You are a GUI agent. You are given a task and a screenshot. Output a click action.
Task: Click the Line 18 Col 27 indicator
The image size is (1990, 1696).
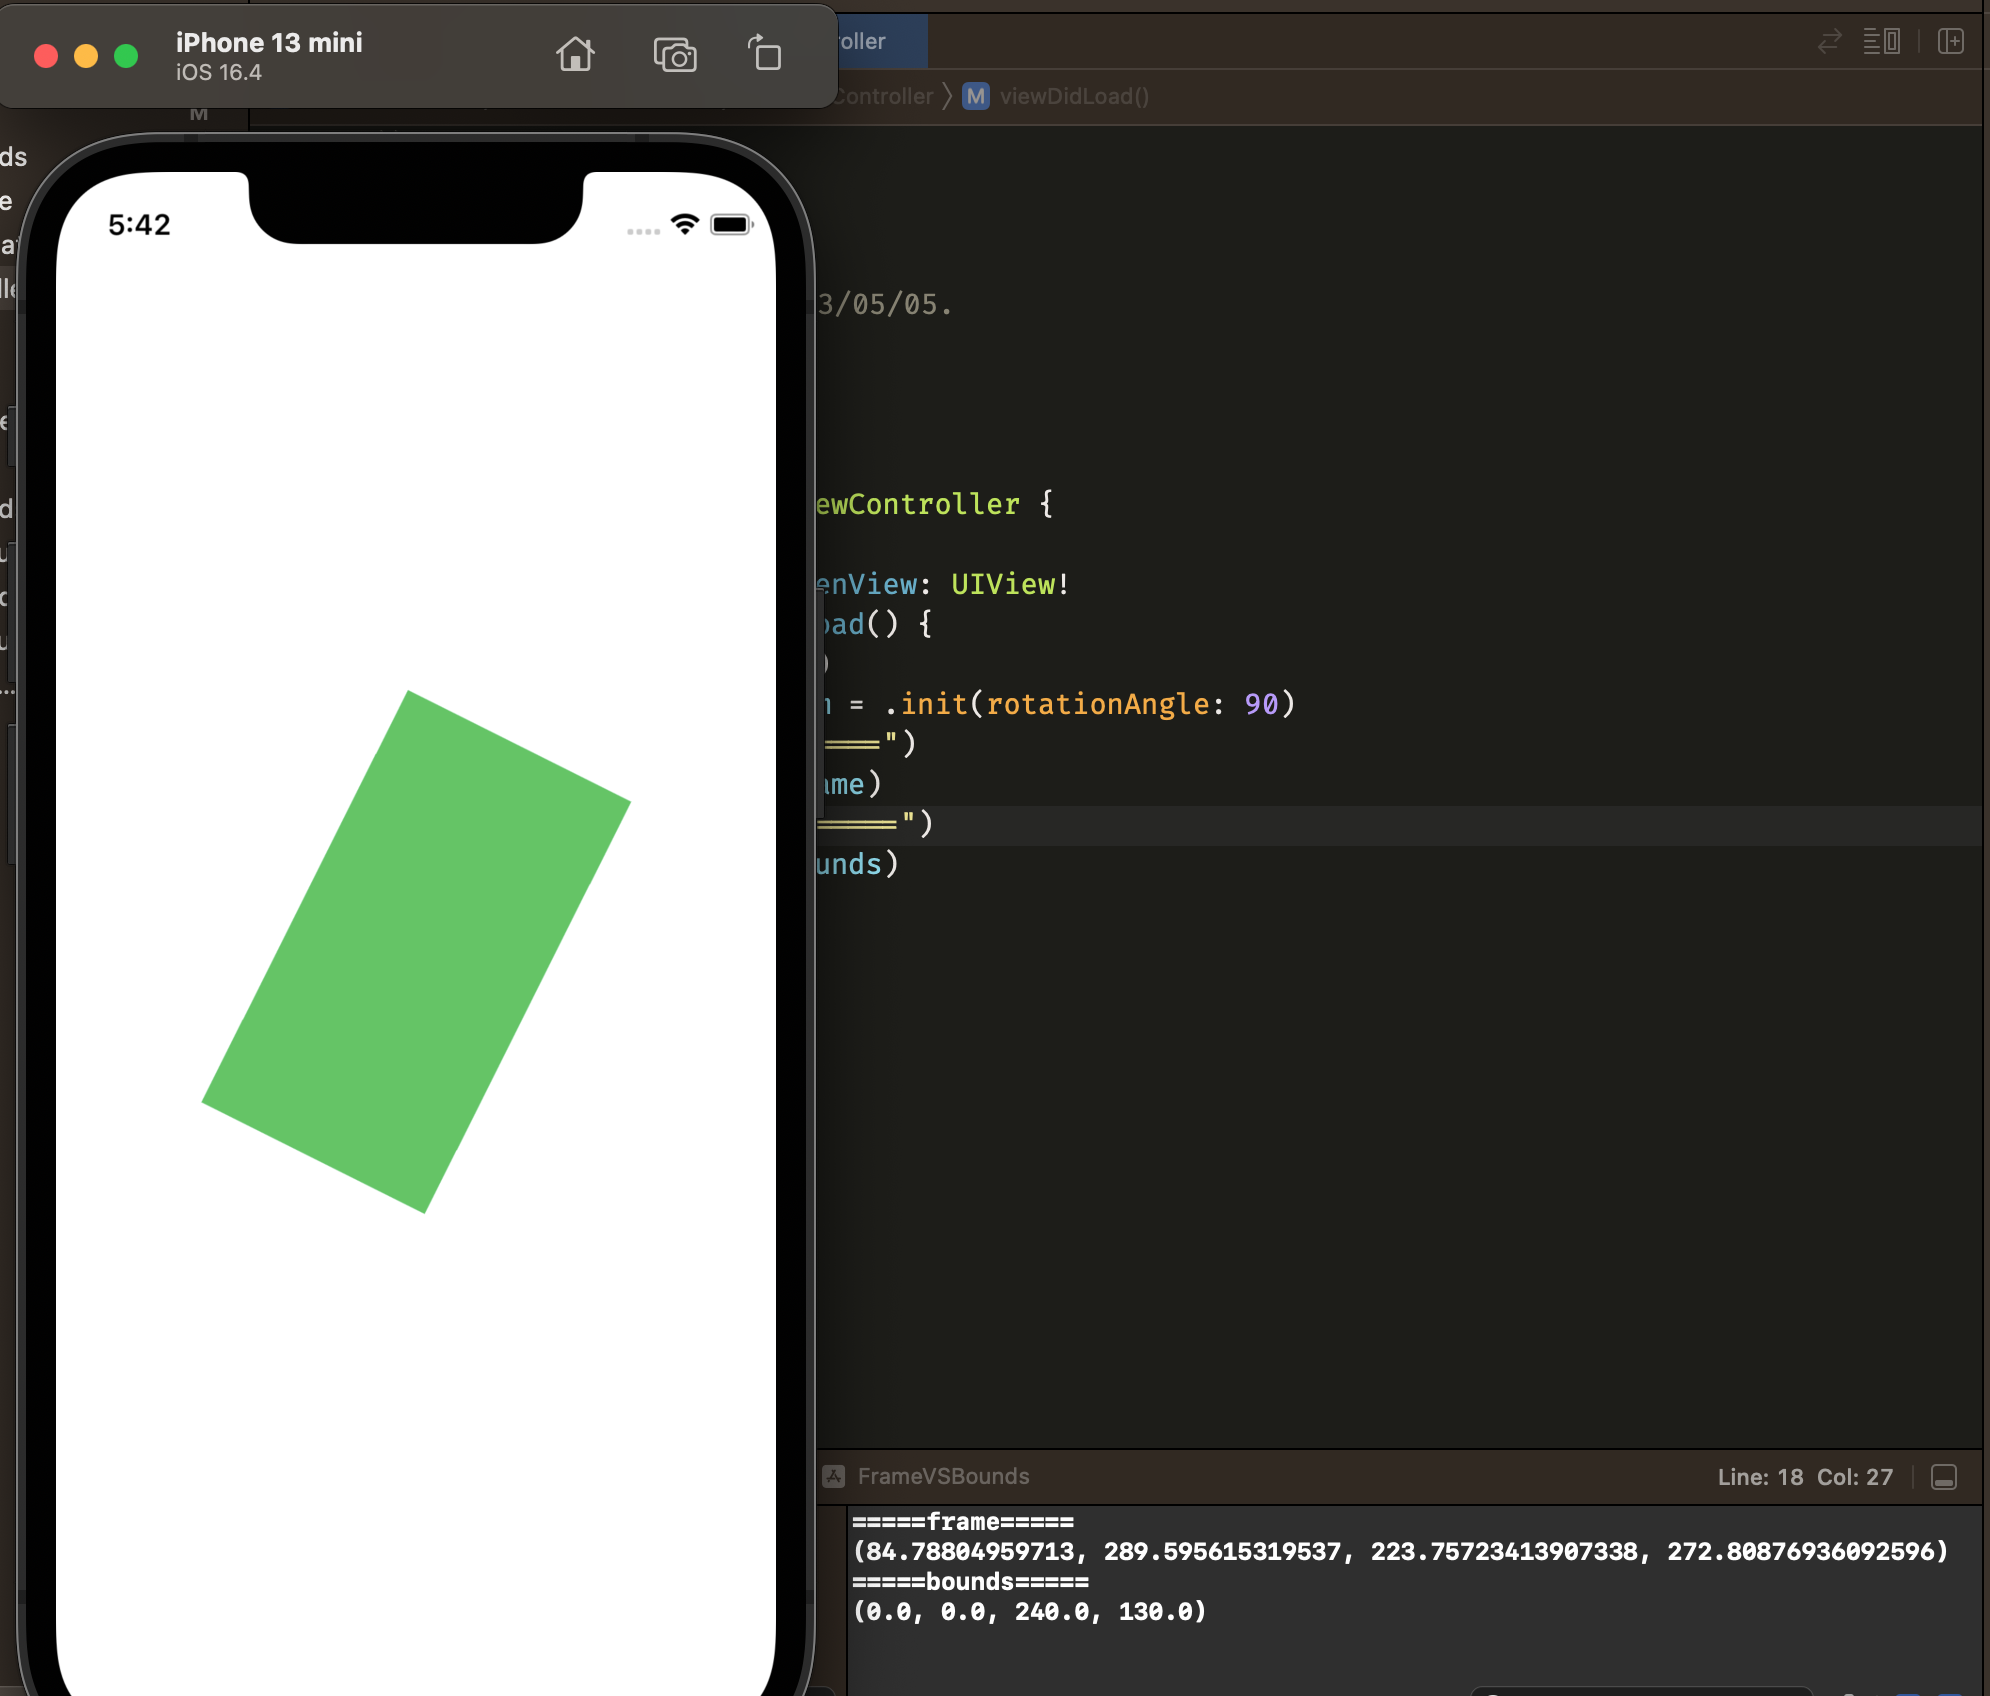(1804, 1477)
